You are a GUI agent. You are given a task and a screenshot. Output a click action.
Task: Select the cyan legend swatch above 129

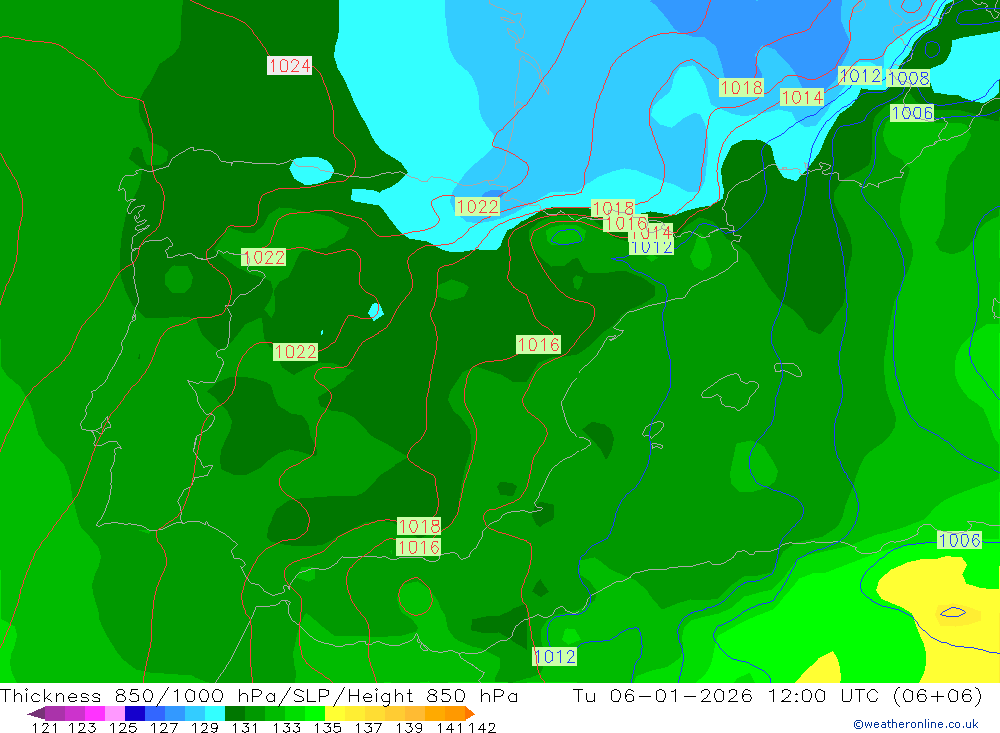point(215,713)
